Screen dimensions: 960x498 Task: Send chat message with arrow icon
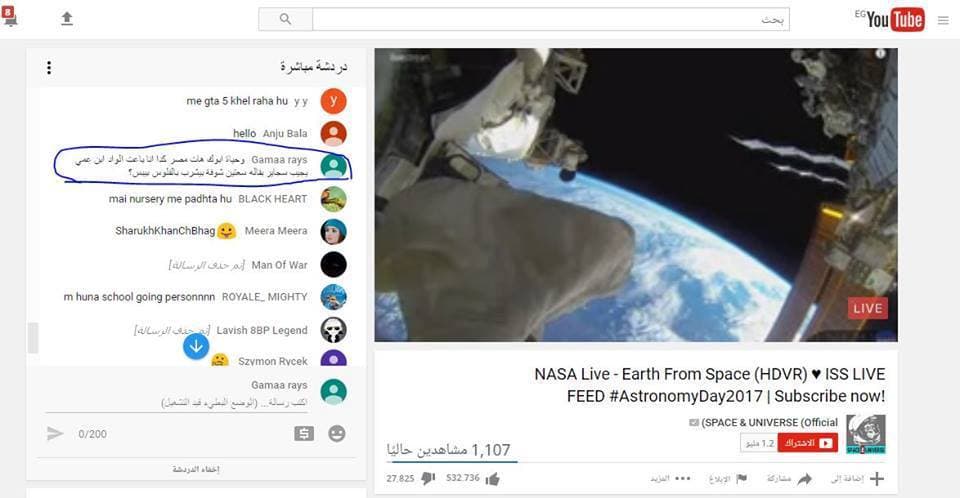point(55,434)
